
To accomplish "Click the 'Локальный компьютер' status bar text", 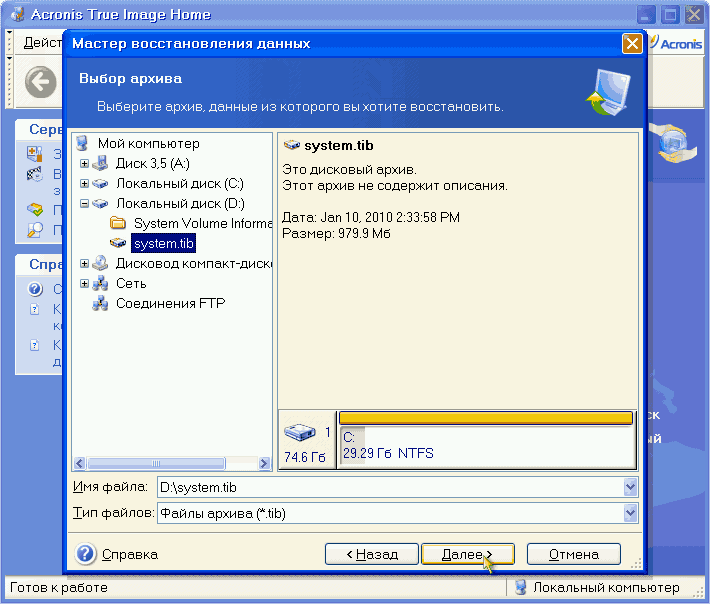I will pyautogui.click(x=606, y=587).
